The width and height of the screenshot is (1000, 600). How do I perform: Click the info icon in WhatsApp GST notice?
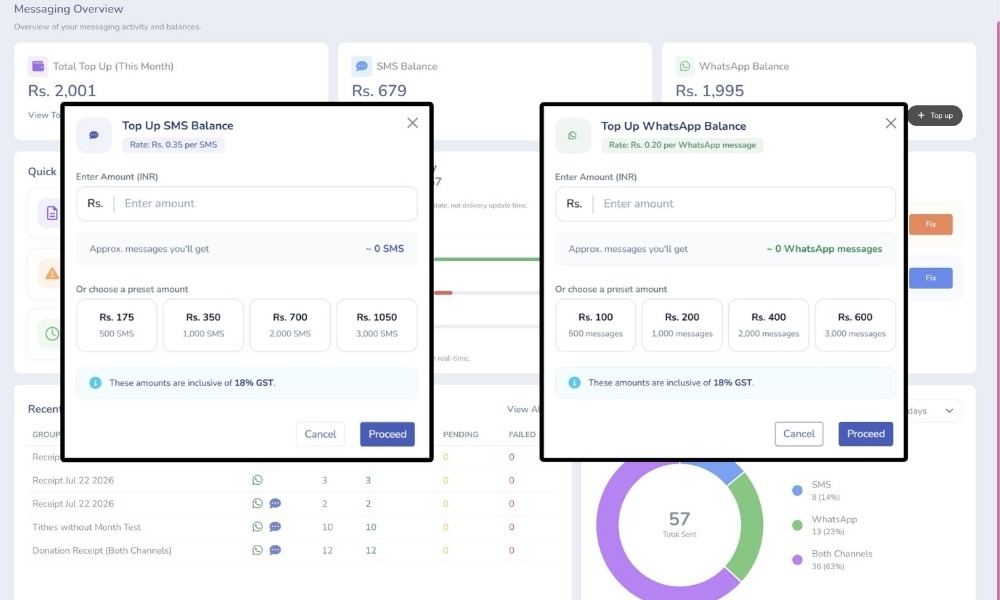(x=574, y=383)
